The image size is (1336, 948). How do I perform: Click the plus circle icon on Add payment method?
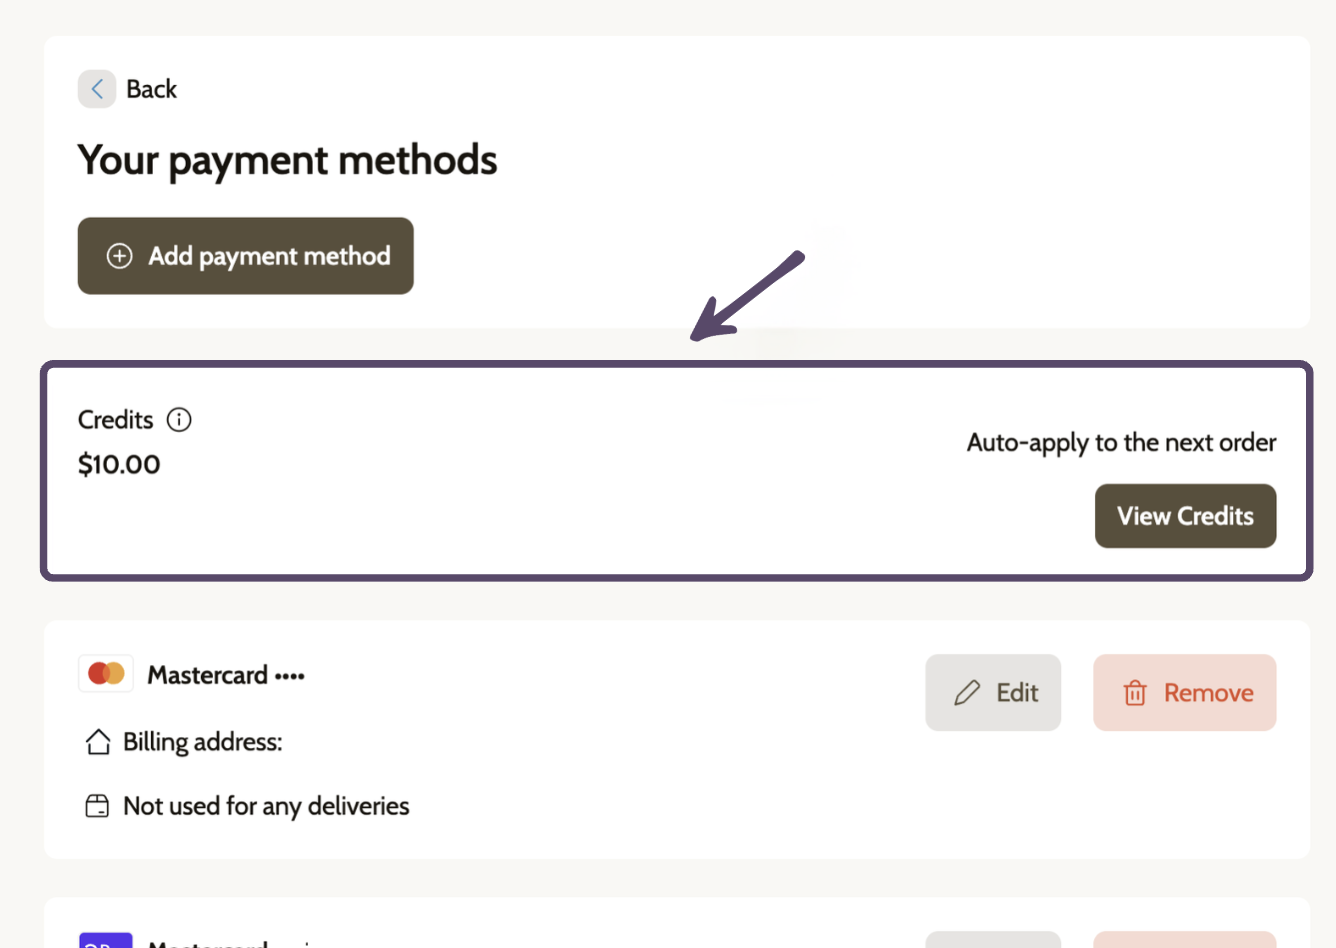[120, 256]
